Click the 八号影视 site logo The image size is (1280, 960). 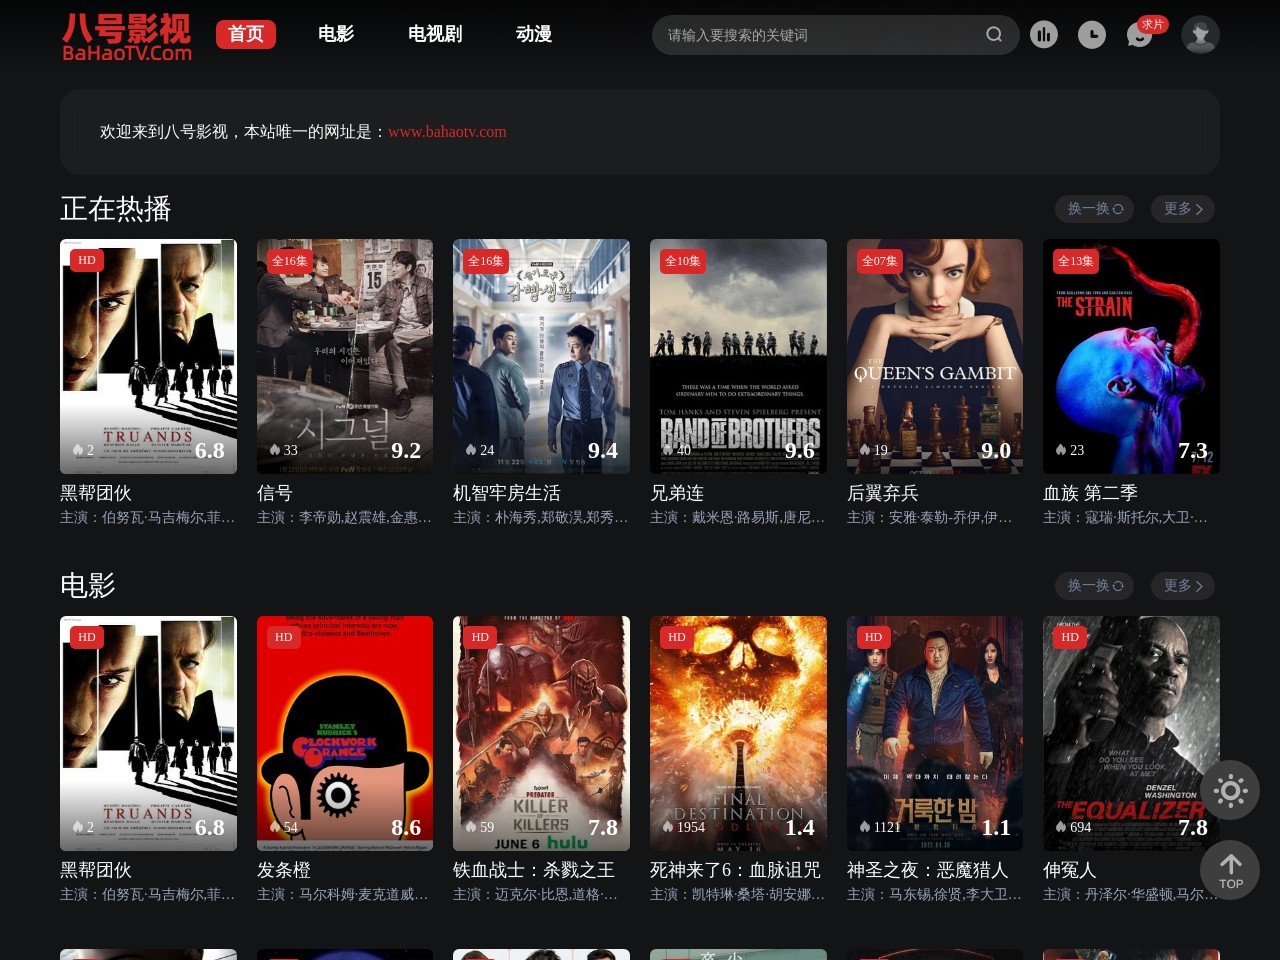point(127,37)
